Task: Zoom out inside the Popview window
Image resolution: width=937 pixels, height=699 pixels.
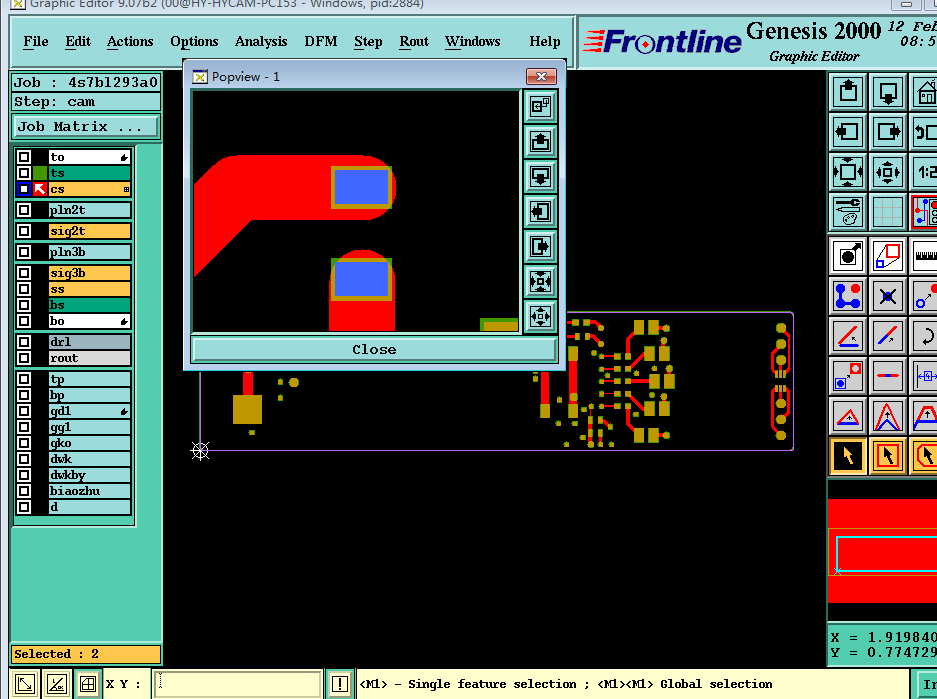Action: click(x=541, y=316)
